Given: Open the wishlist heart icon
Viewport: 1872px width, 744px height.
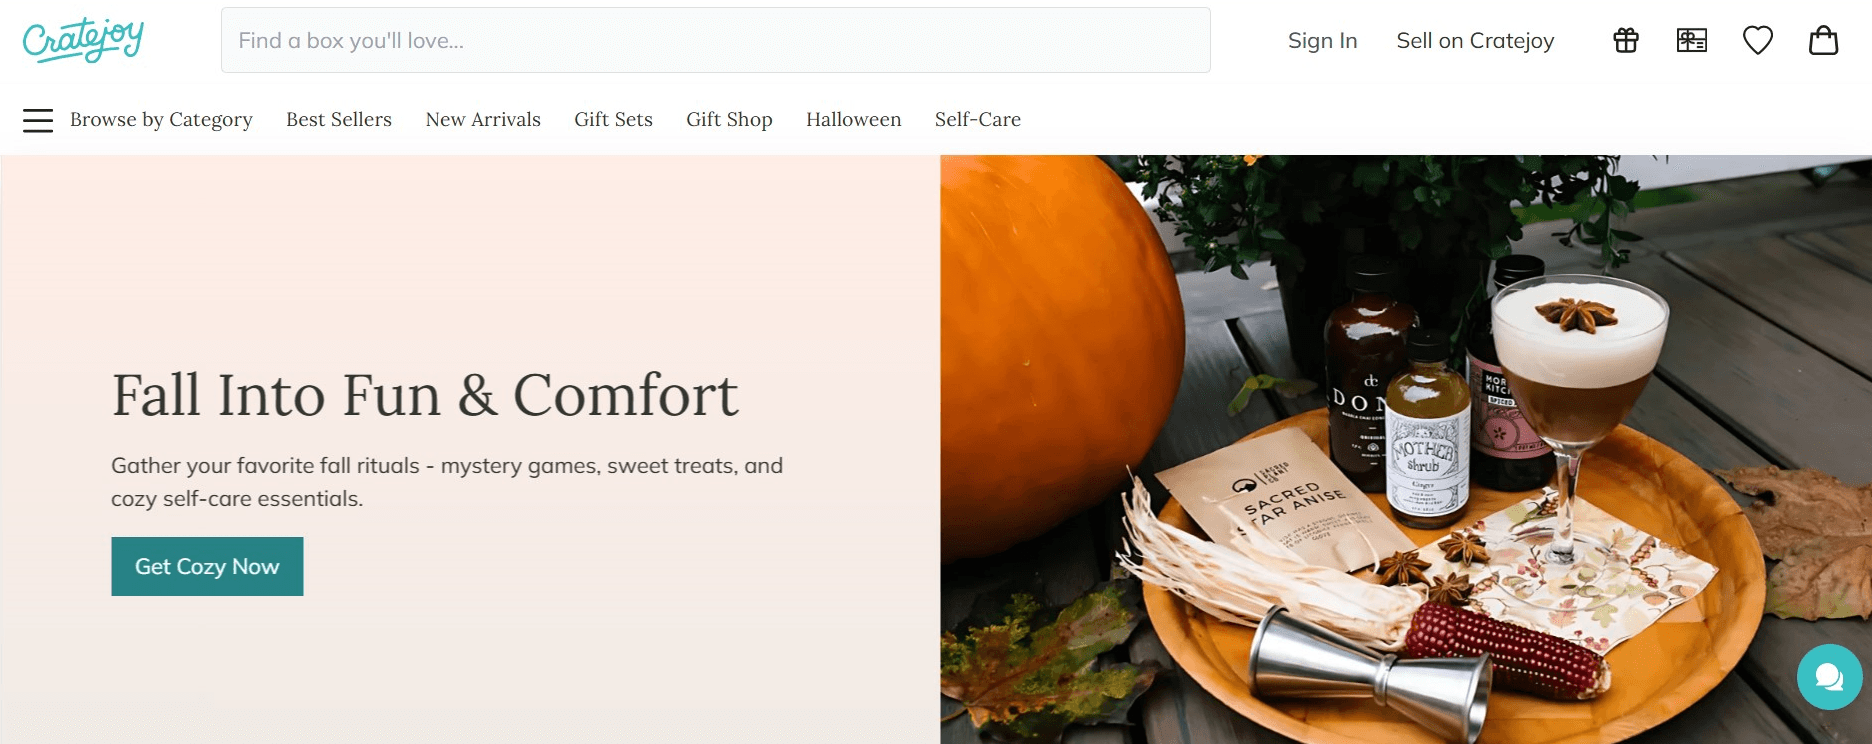Looking at the screenshot, I should (1758, 40).
